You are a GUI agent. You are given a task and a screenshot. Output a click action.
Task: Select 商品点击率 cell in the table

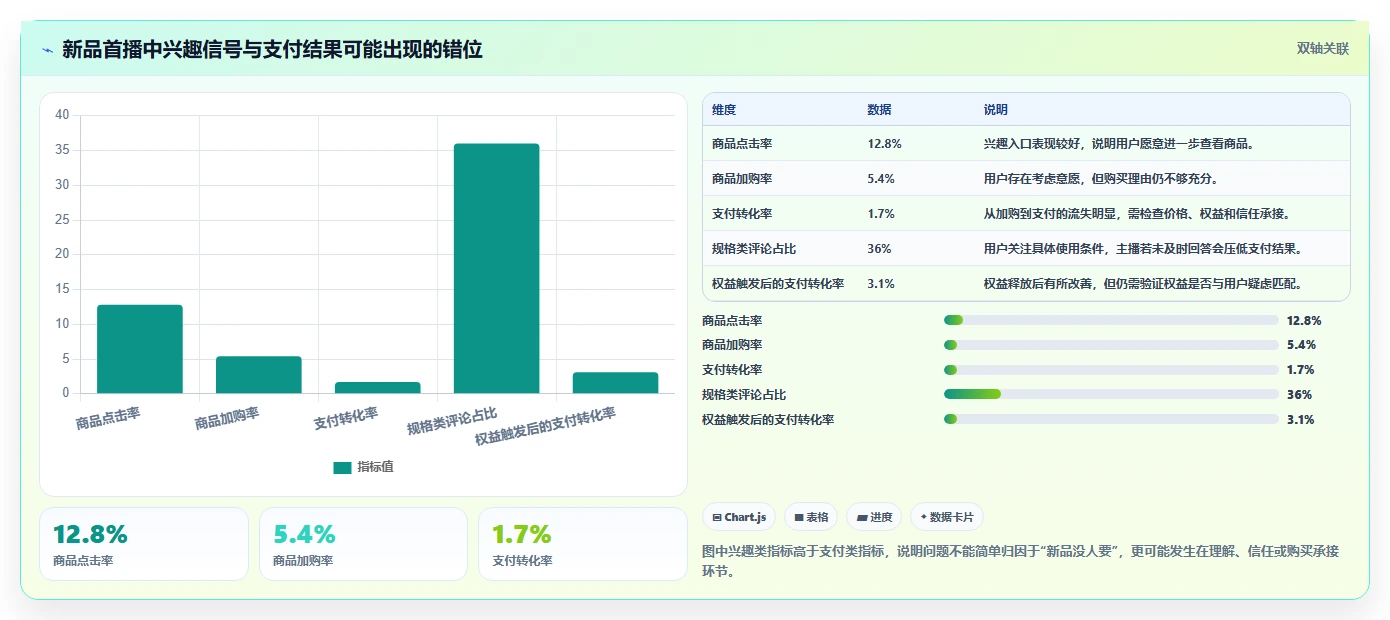(742, 144)
